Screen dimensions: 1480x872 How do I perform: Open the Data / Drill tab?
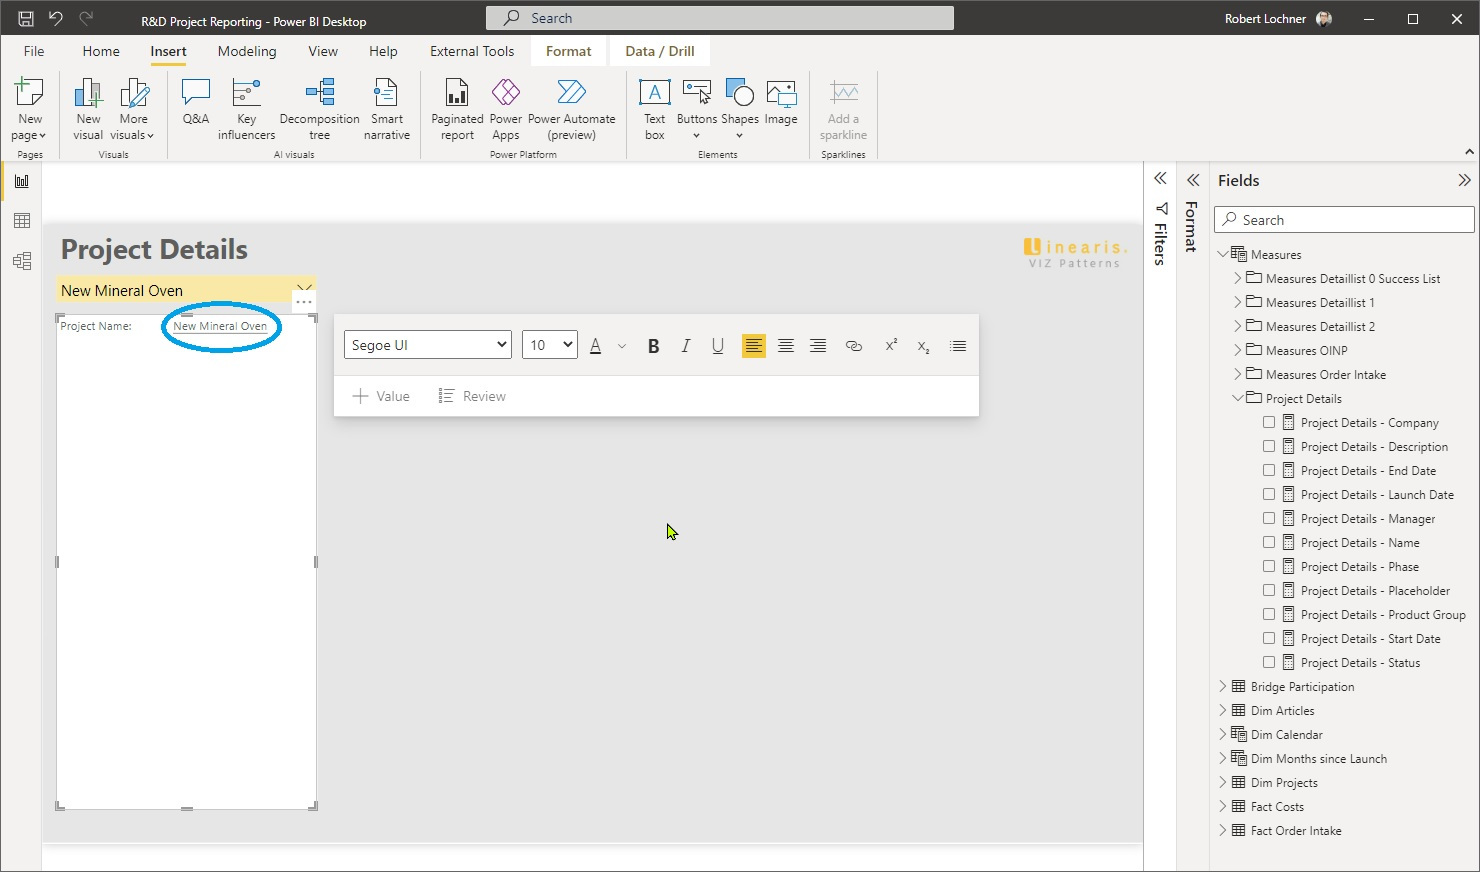659,50
